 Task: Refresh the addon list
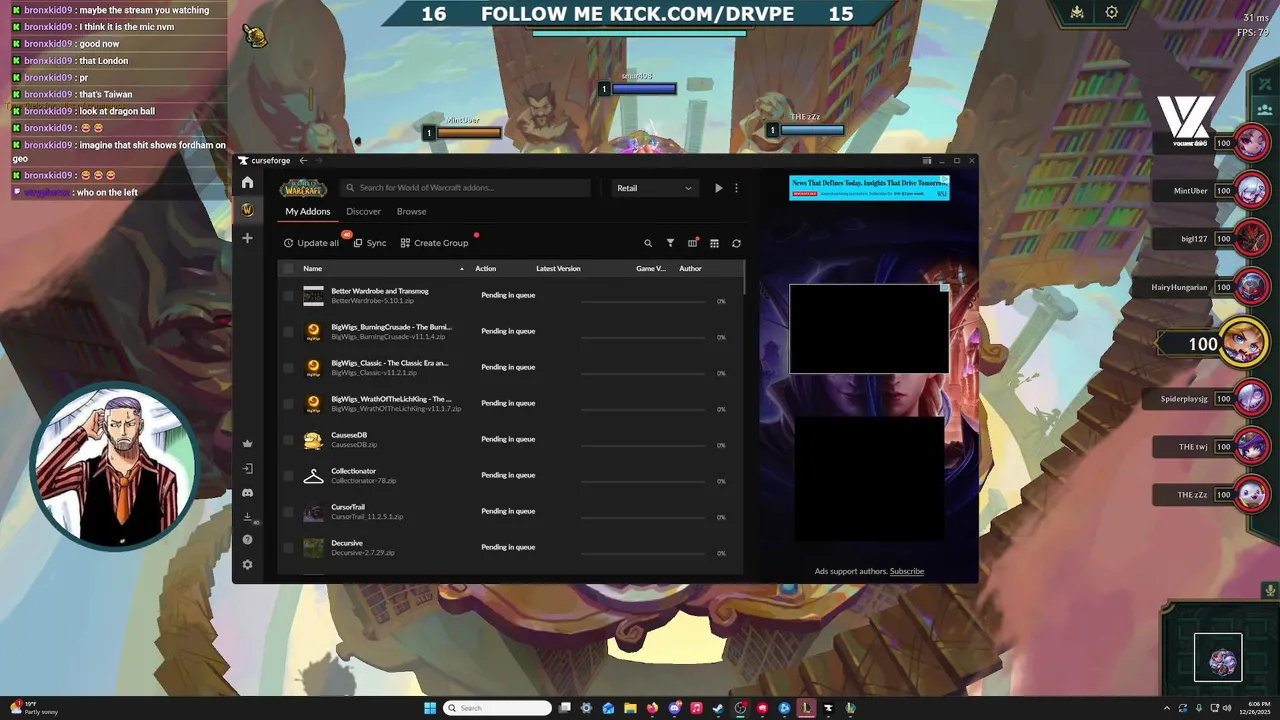tap(736, 243)
